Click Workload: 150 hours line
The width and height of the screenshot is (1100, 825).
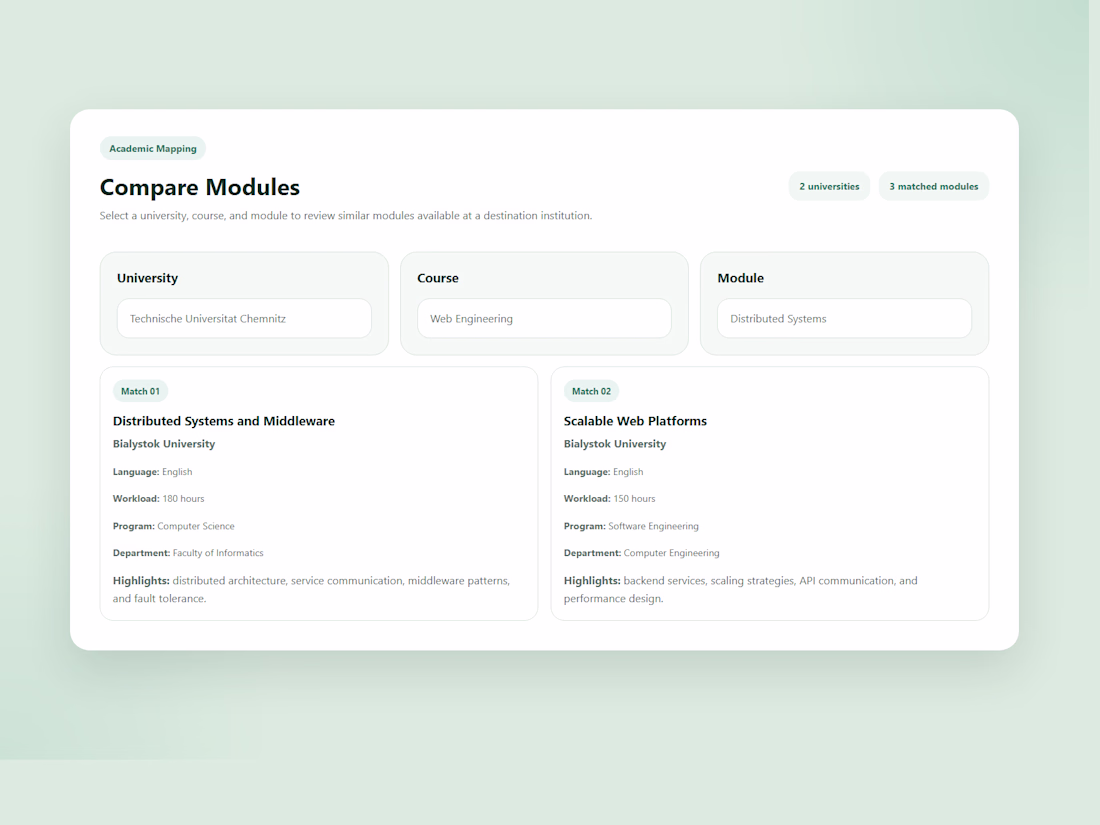pyautogui.click(x=610, y=499)
